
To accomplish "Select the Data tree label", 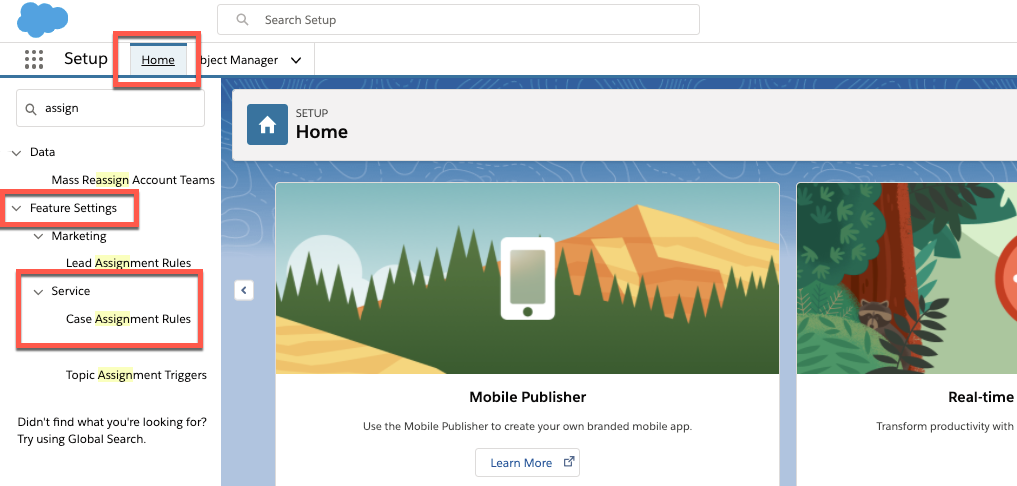I will click(x=42, y=152).
